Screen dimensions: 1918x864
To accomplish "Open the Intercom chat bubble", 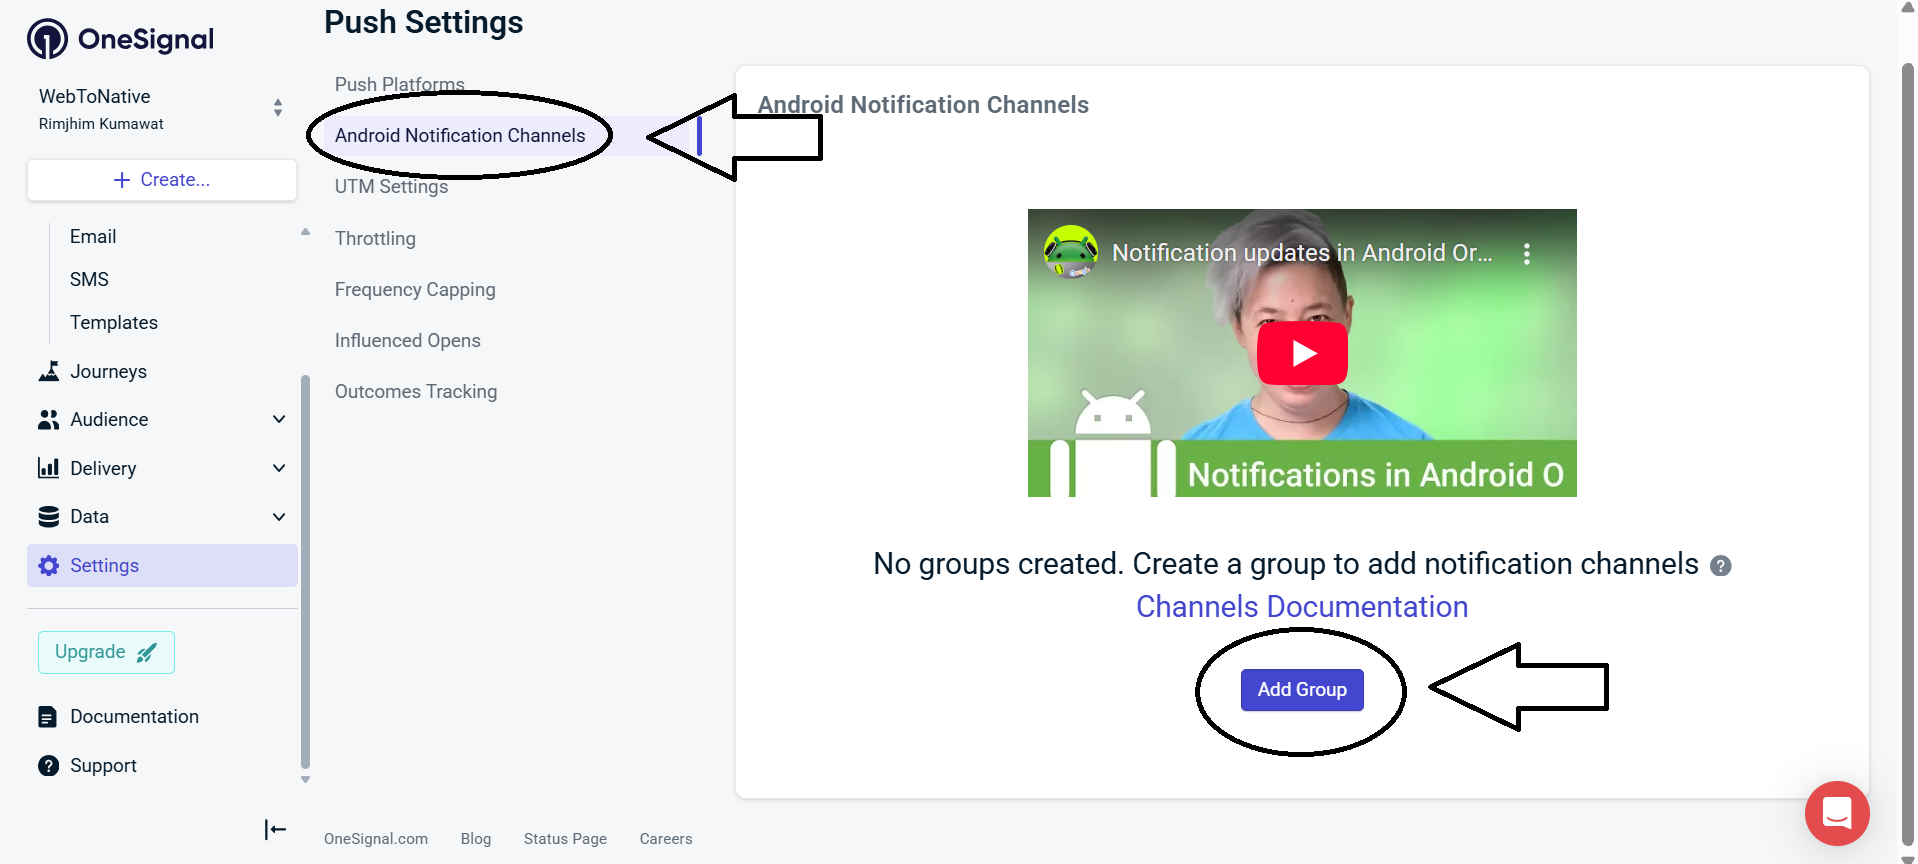I will [1836, 813].
